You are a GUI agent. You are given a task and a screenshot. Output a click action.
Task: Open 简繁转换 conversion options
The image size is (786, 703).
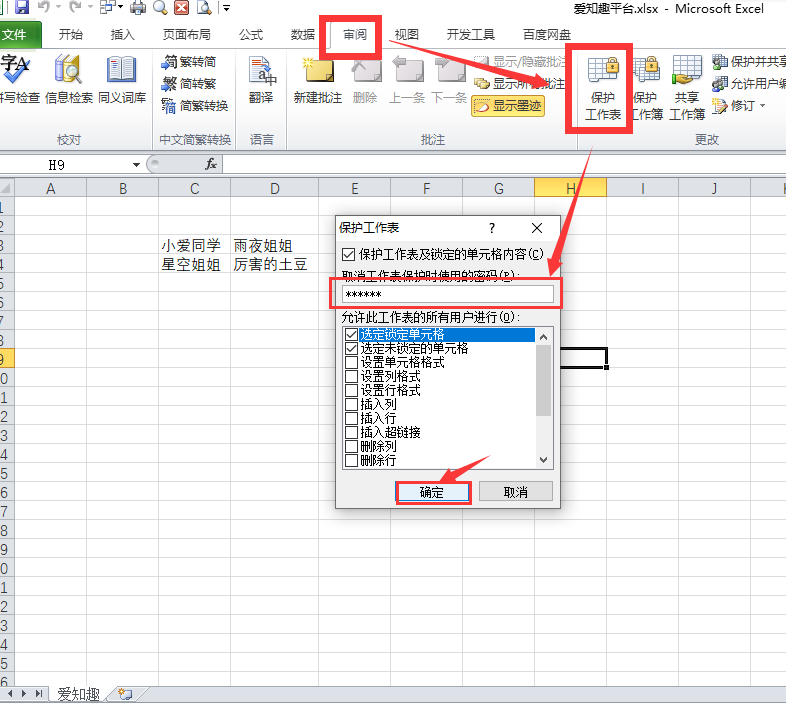pos(195,106)
